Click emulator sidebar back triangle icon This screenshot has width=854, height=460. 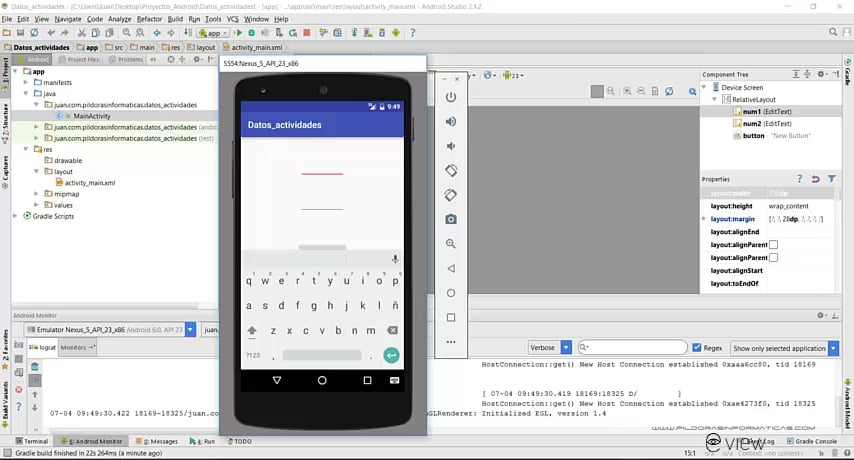coord(450,268)
